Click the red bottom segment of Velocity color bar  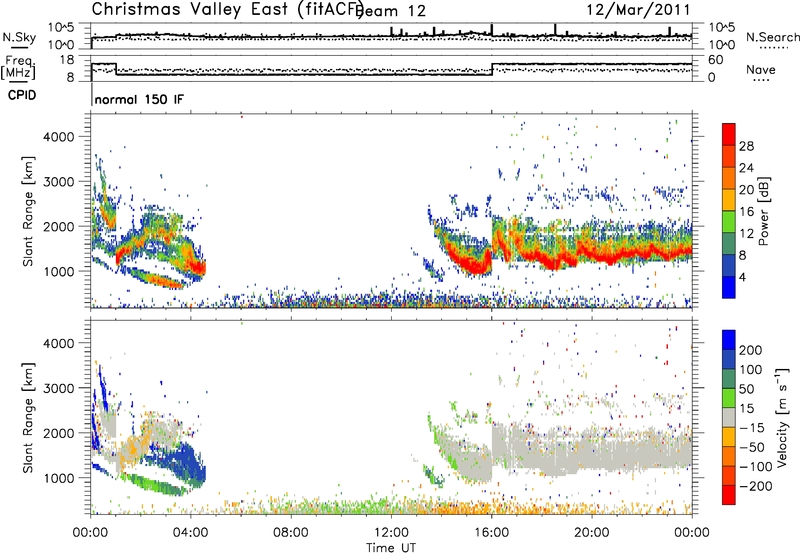(x=729, y=495)
